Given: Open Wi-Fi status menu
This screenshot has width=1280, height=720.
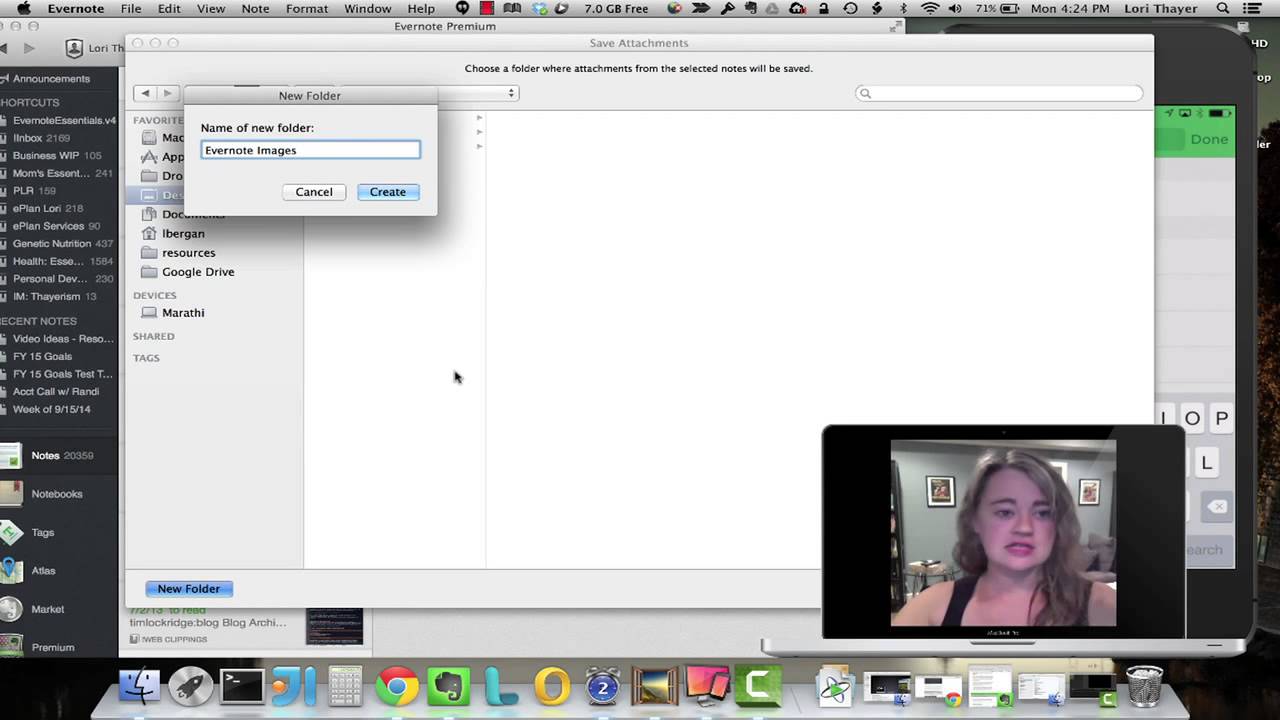Looking at the screenshot, I should (930, 8).
